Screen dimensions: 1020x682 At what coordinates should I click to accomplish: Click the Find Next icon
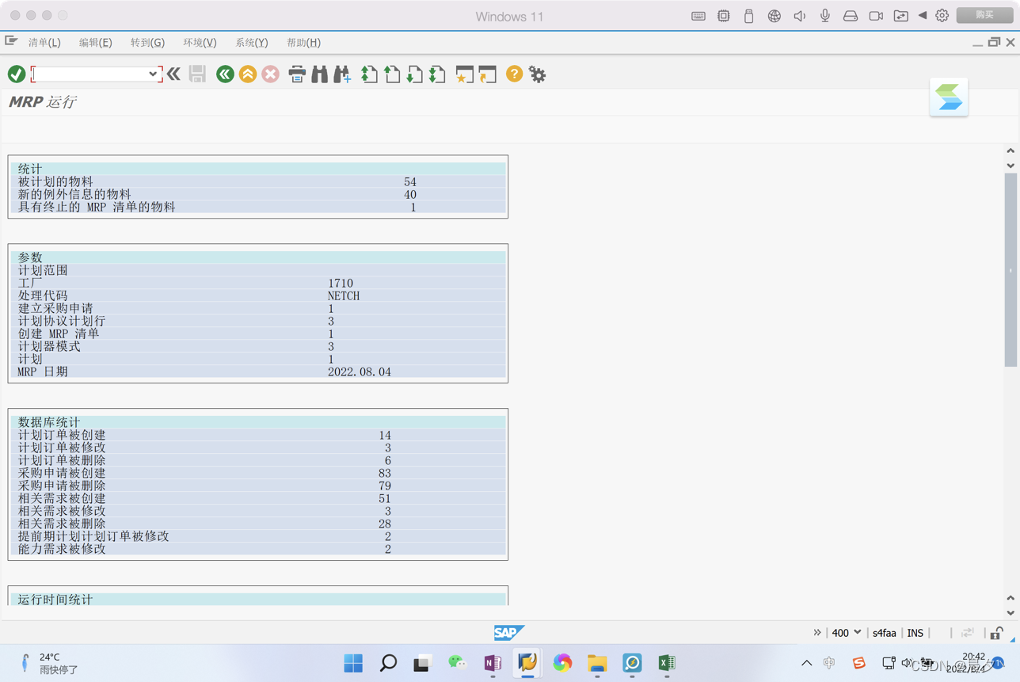pos(341,74)
